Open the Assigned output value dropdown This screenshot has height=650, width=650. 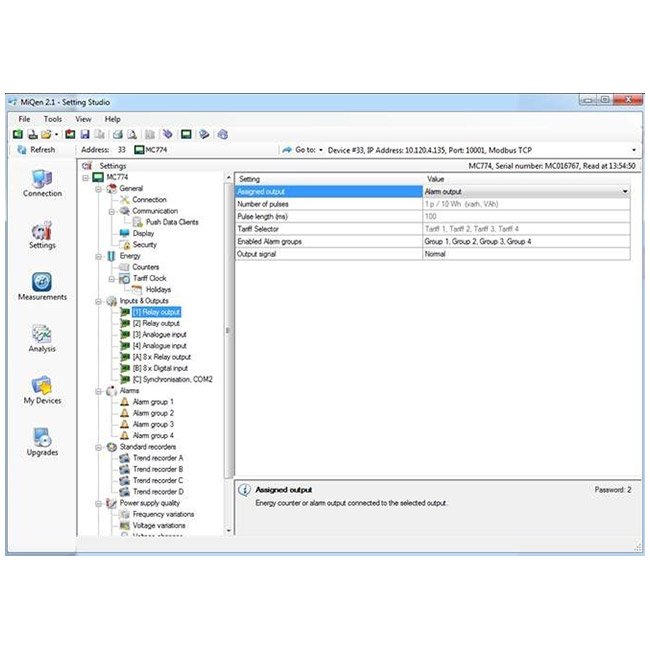625,192
